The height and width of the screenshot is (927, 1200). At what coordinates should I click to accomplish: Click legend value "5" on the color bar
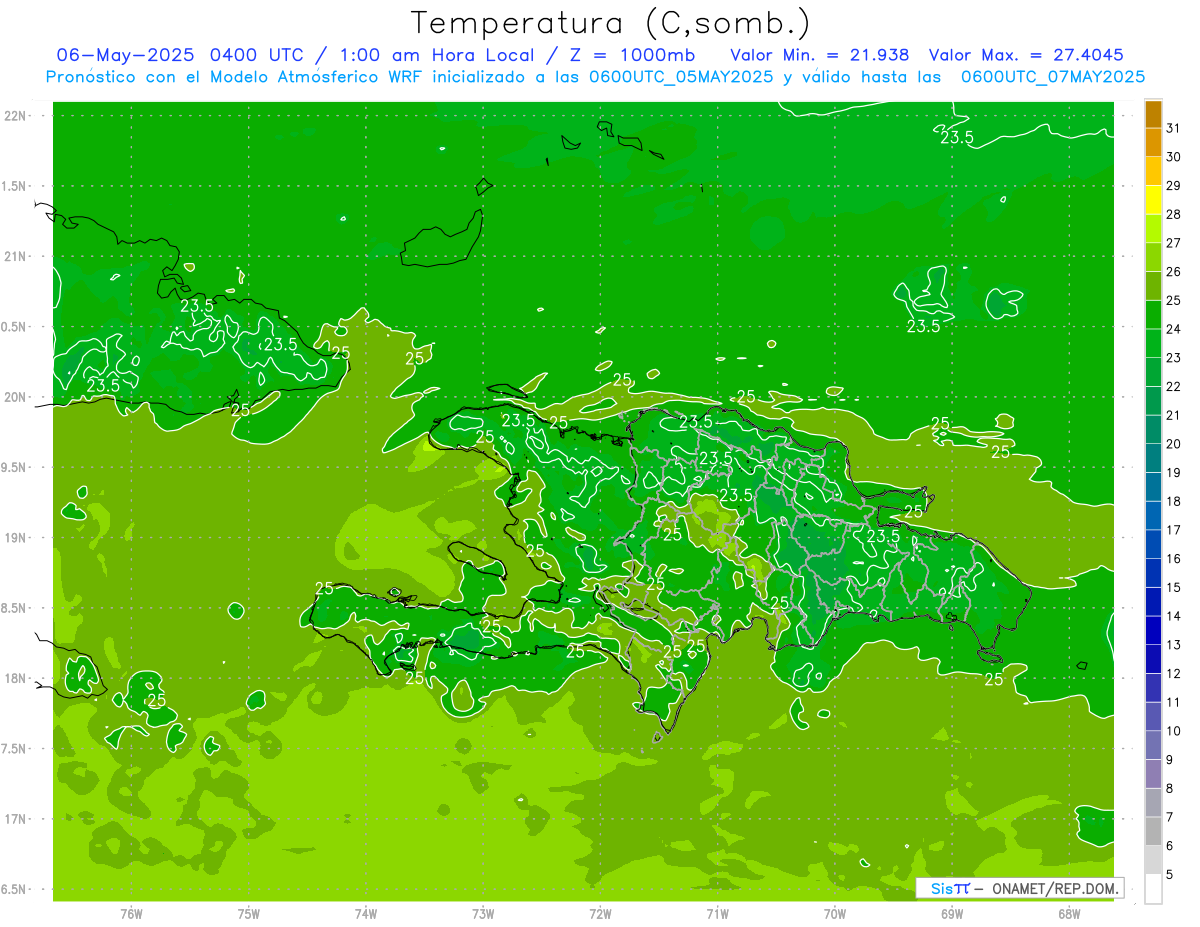point(1170,874)
